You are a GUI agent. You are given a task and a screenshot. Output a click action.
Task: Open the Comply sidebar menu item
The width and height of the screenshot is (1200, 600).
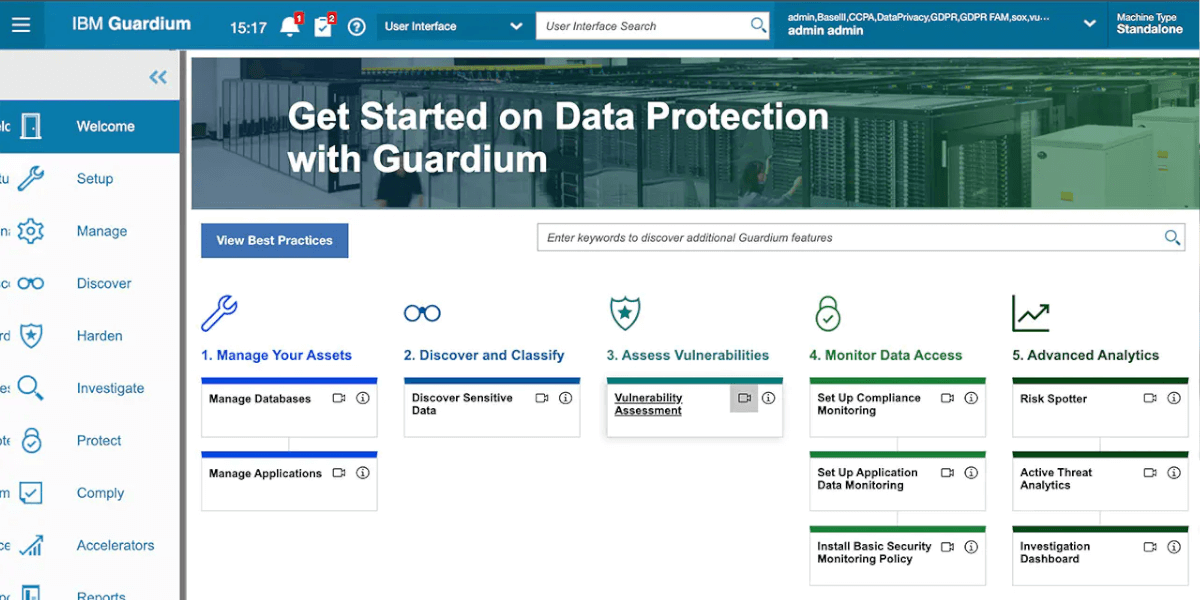point(99,493)
